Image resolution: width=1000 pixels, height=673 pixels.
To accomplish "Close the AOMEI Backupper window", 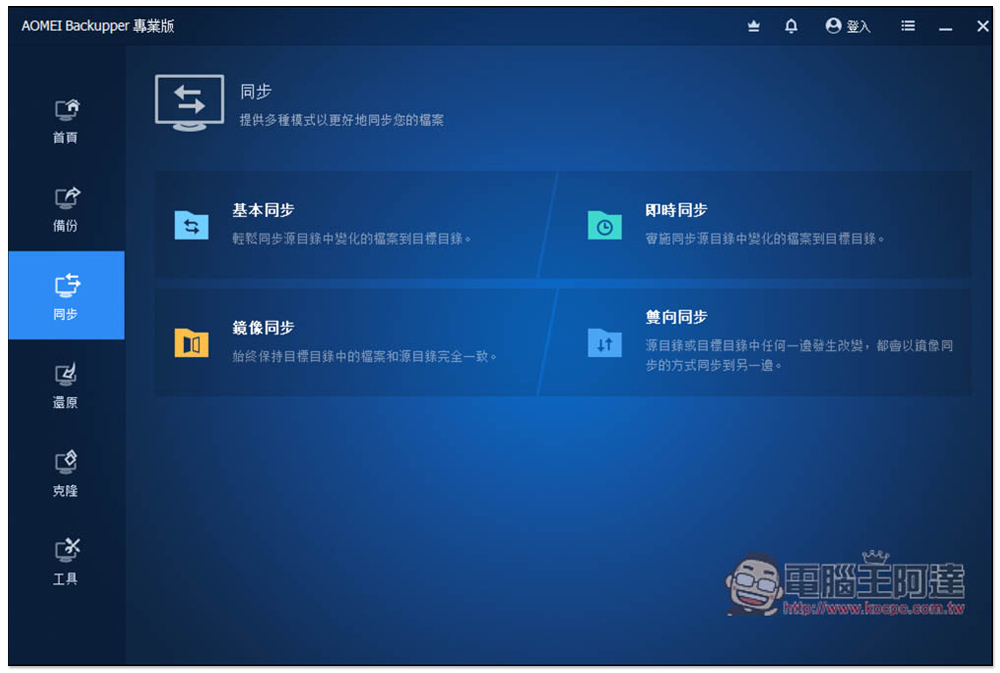I will coord(982,26).
